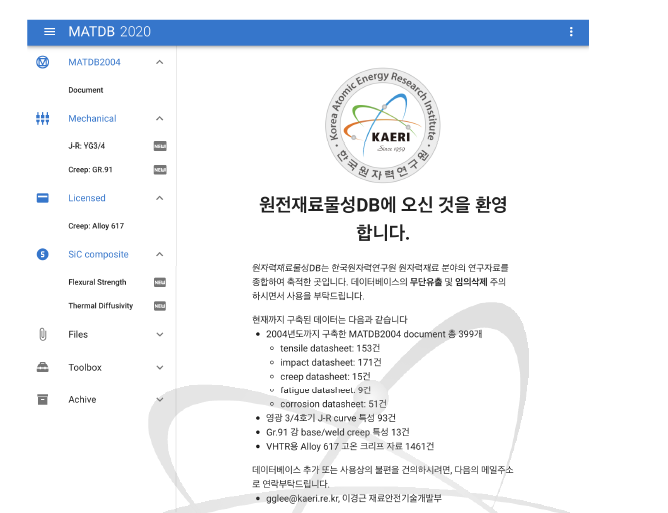Screen dimensions: 668x513
Task: Click the 'J-R curve 특성 93건' bullet
Action: tap(331, 418)
